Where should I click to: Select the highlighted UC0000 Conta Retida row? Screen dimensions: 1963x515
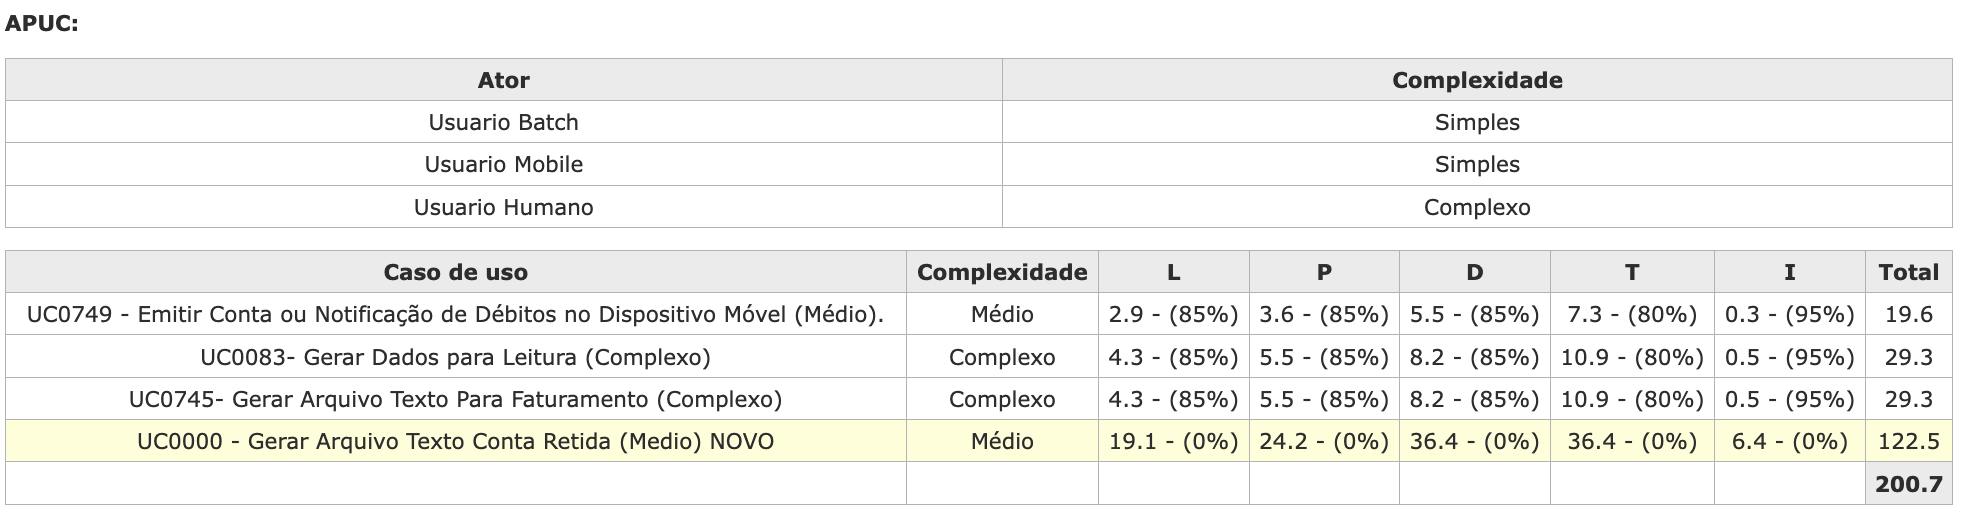455,441
